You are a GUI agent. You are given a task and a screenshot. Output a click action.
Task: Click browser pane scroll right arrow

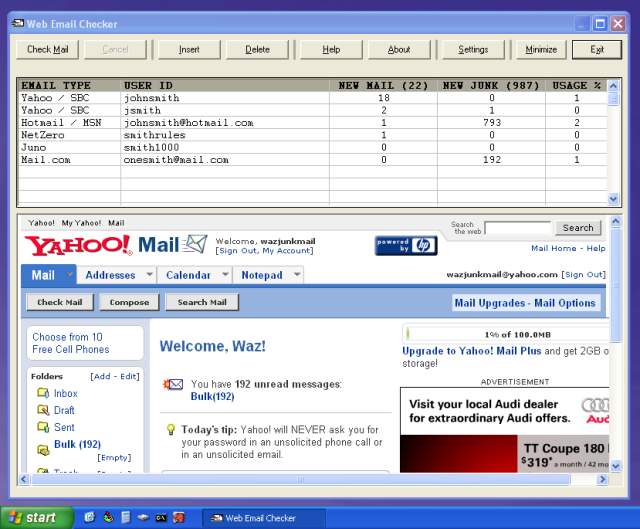602,479
